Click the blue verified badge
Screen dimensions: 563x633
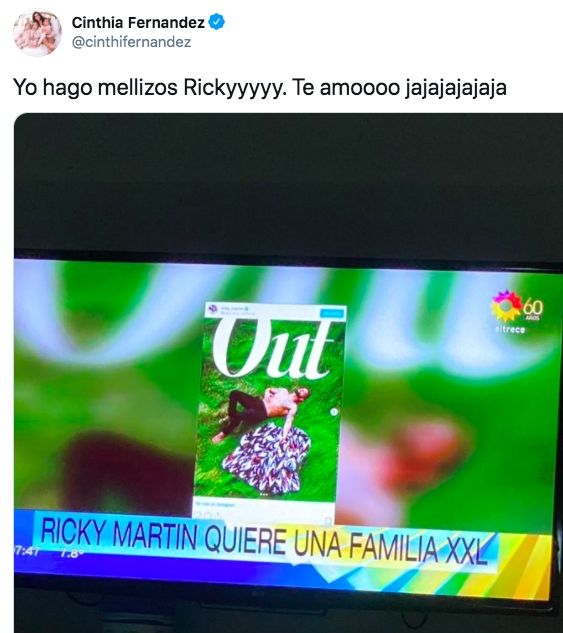216,22
